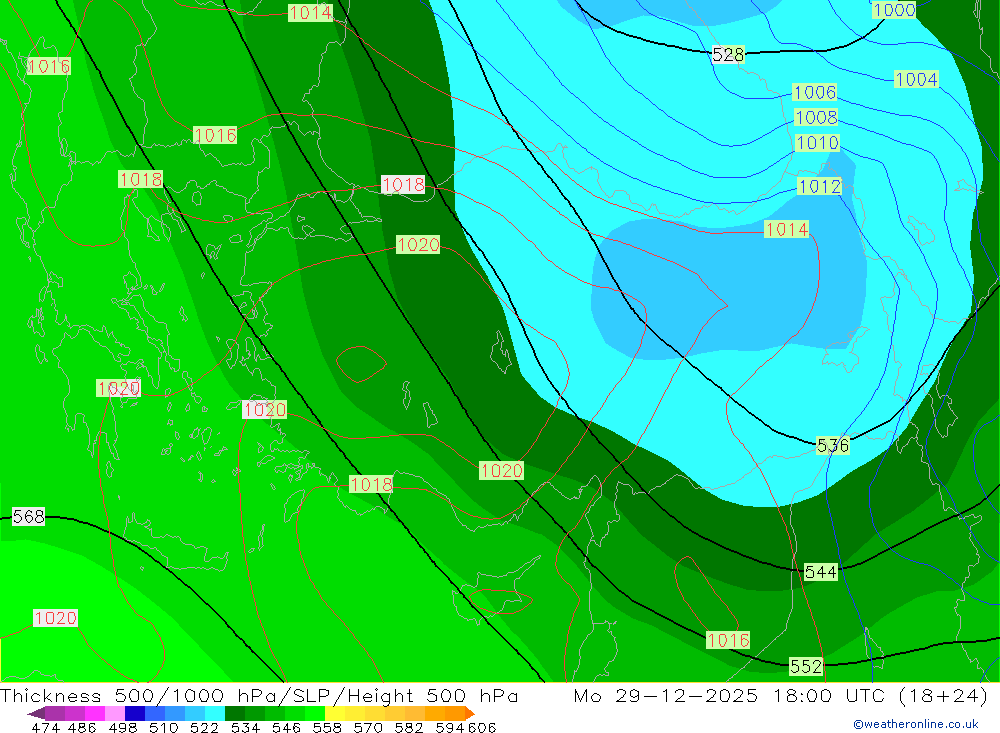Click the 594 value under the color scale
Screen dimensions: 1000x733
(x=450, y=727)
